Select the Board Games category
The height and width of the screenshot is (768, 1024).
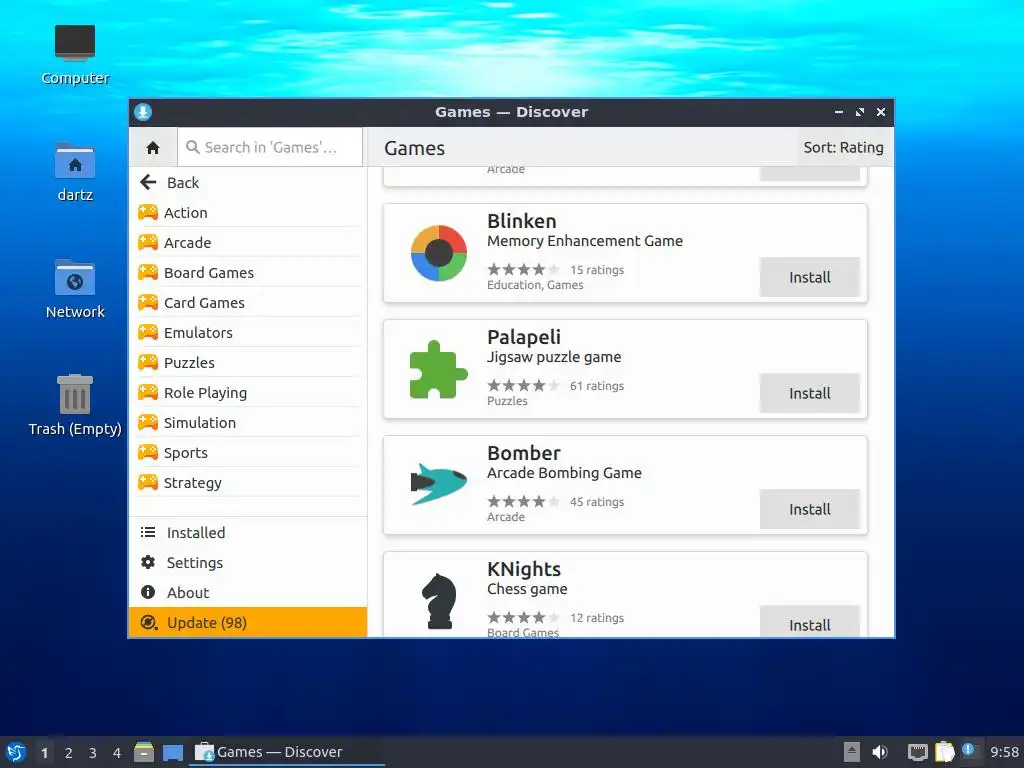pyautogui.click(x=248, y=273)
